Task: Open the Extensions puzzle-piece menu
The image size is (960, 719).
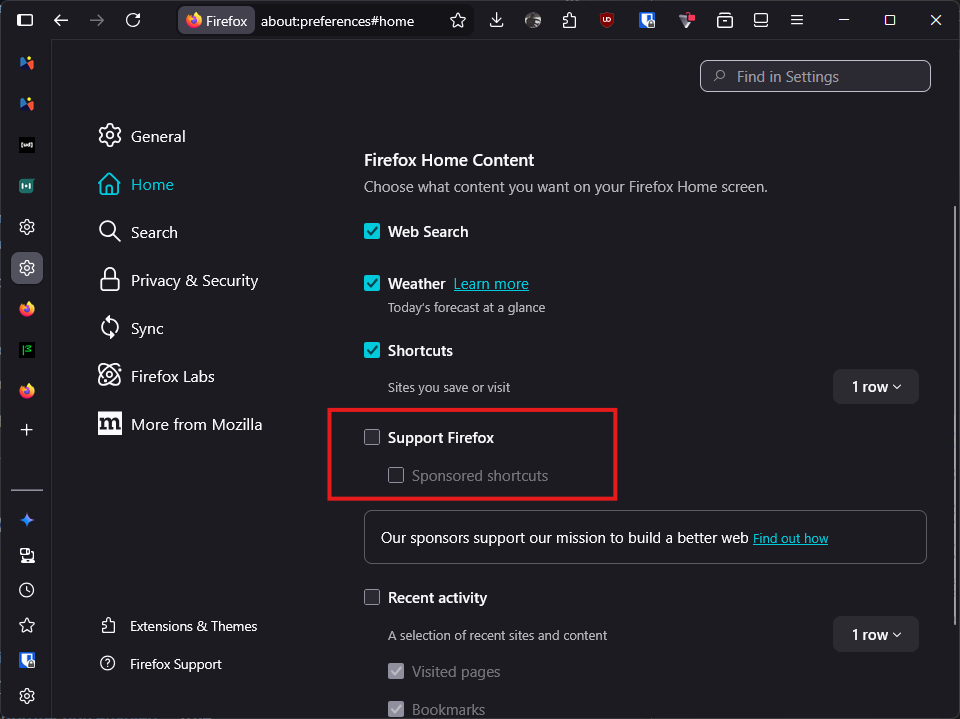Action: 570,20
